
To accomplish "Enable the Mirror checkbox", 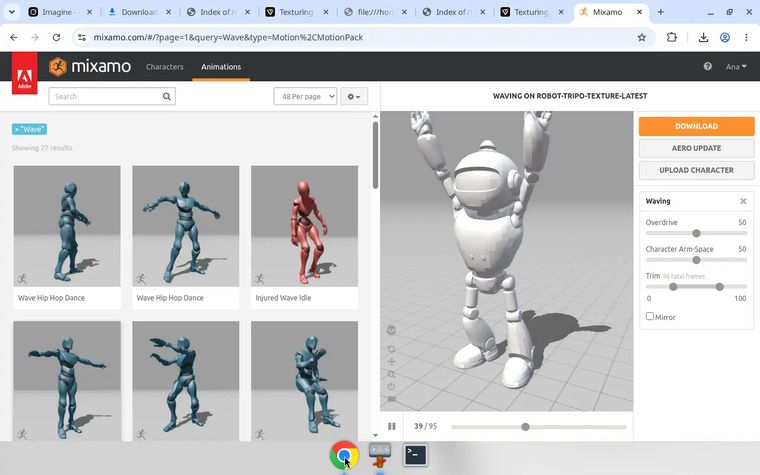I will pyautogui.click(x=650, y=316).
